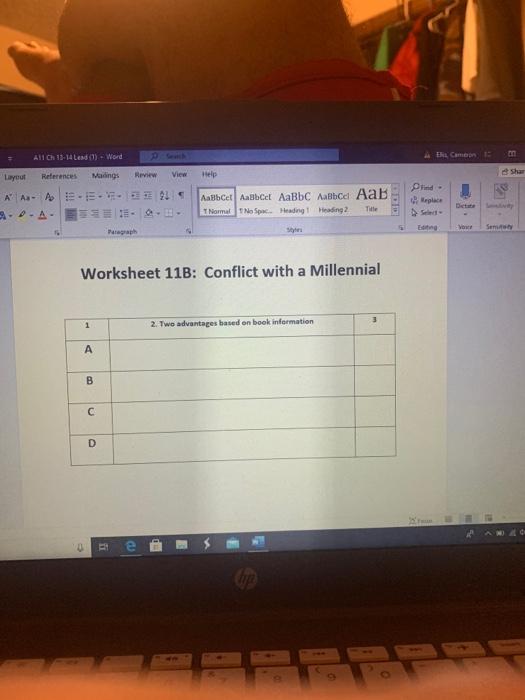Image resolution: width=525 pixels, height=700 pixels.
Task: Expand the Styles gallery More arrow
Action: pos(395,211)
